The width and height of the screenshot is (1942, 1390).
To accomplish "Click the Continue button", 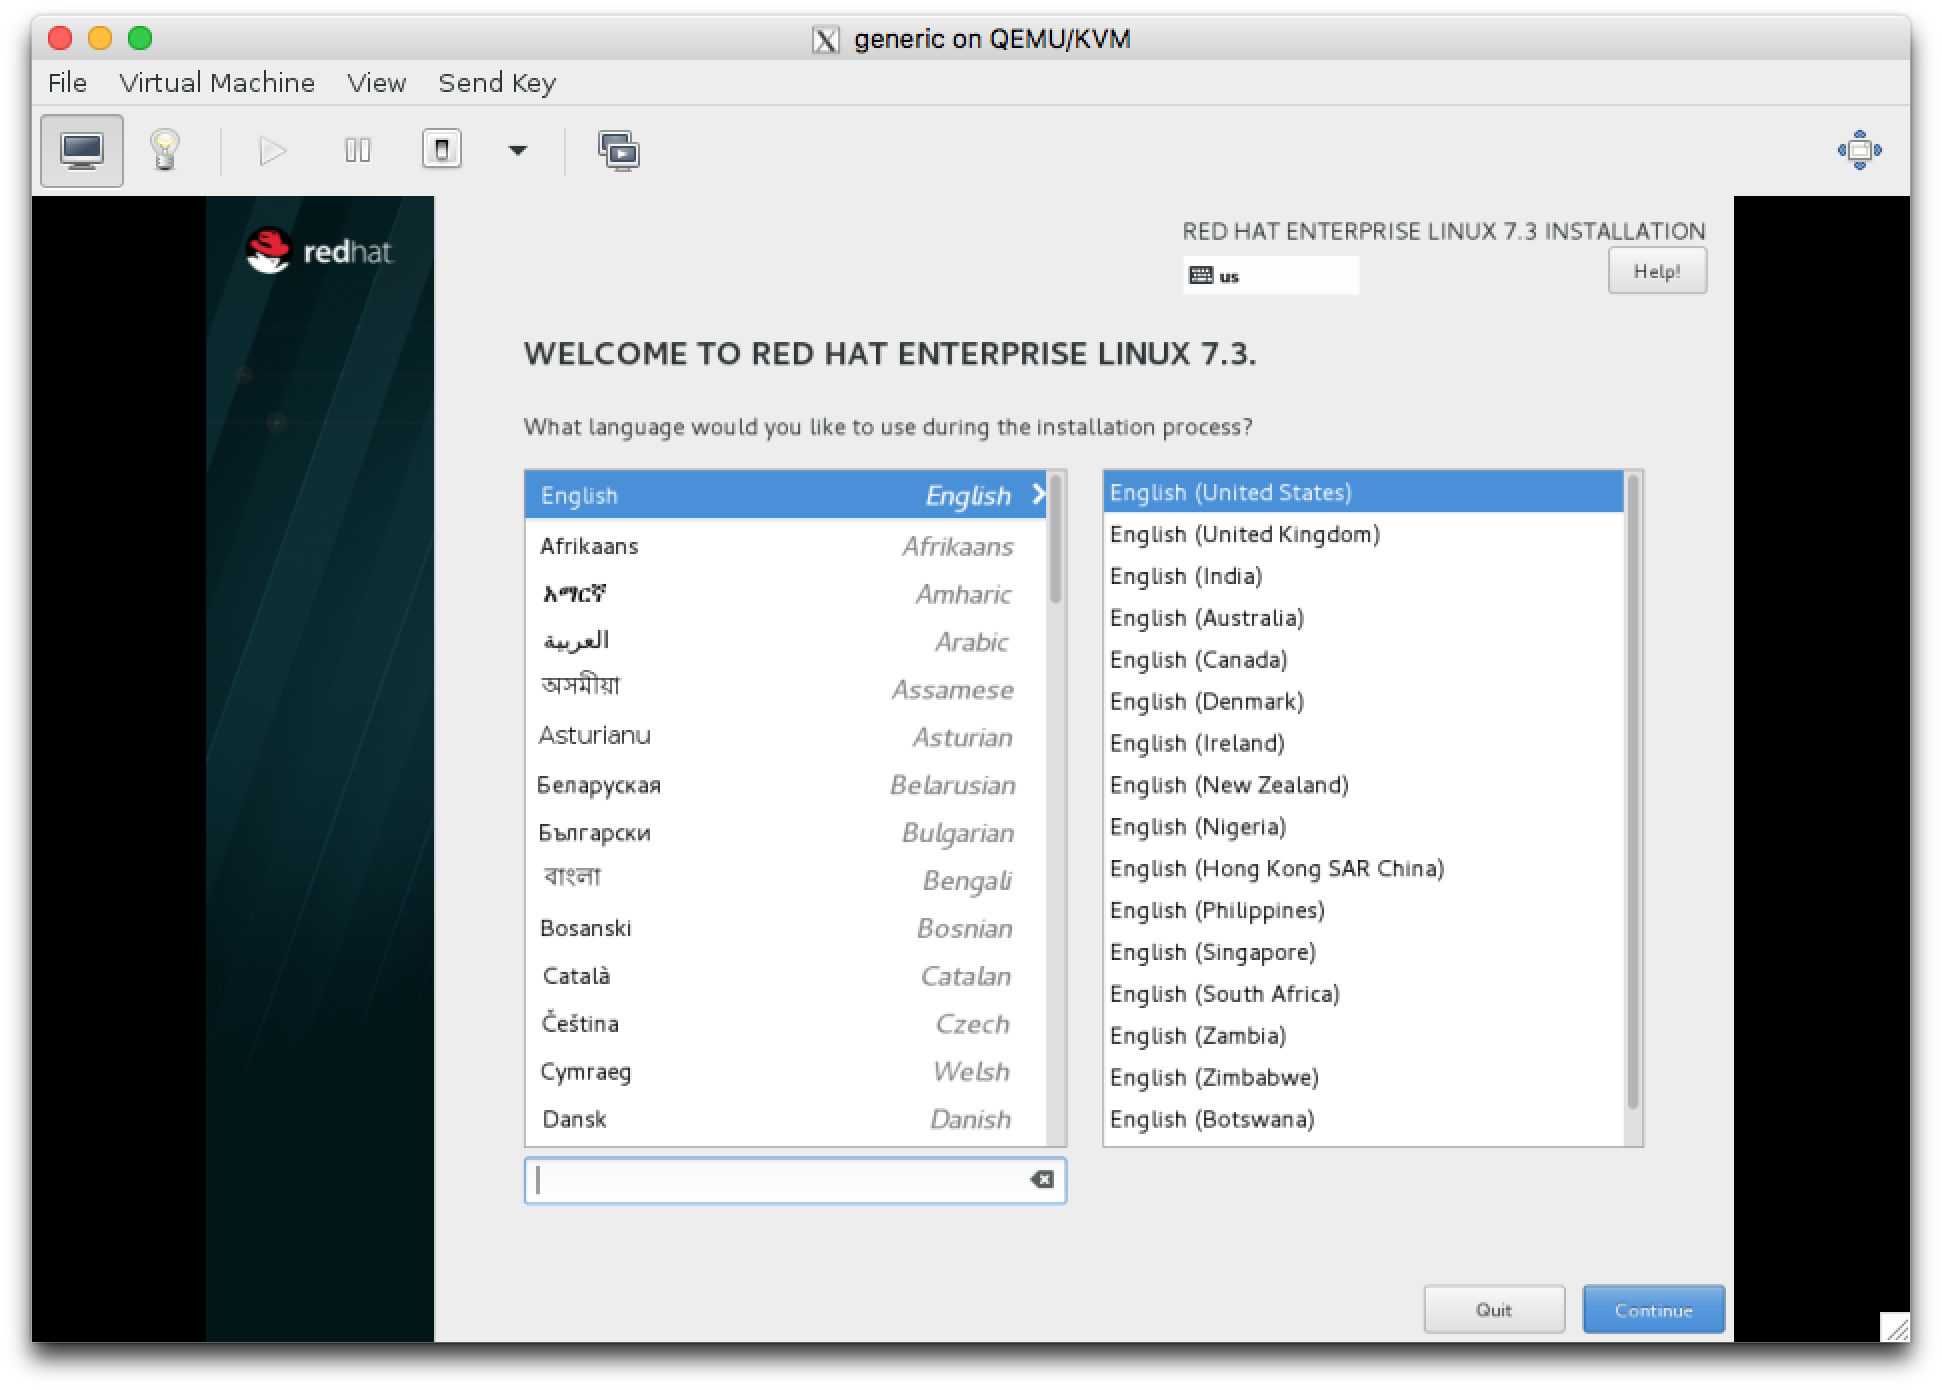I will tap(1654, 1310).
